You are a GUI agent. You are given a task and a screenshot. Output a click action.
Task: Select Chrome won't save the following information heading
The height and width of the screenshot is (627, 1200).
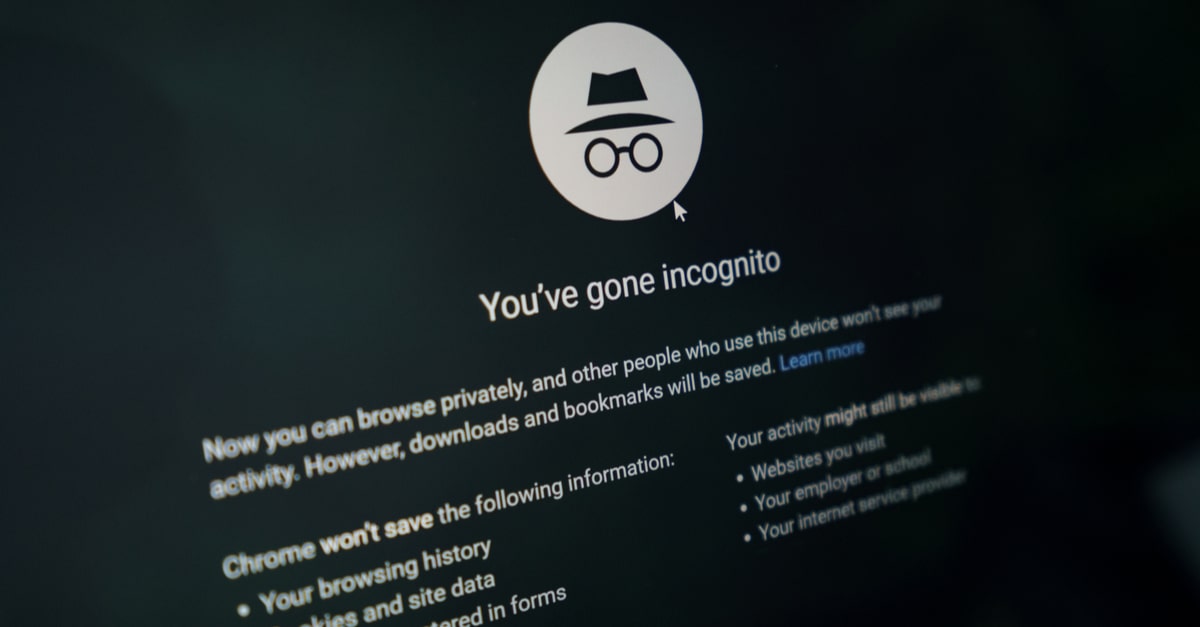pos(449,513)
